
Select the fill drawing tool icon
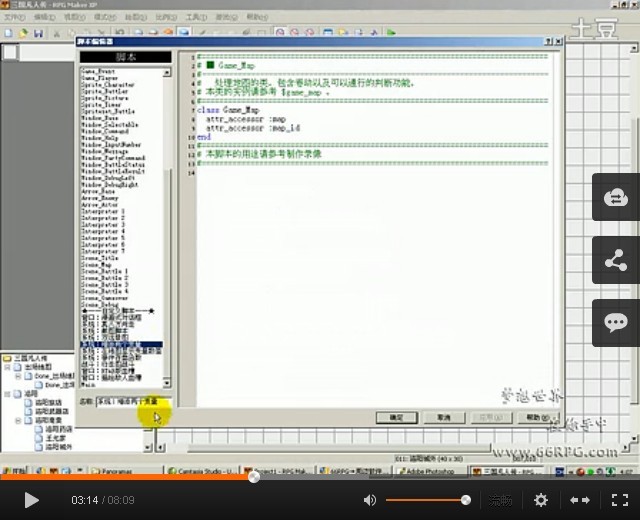click(246, 33)
